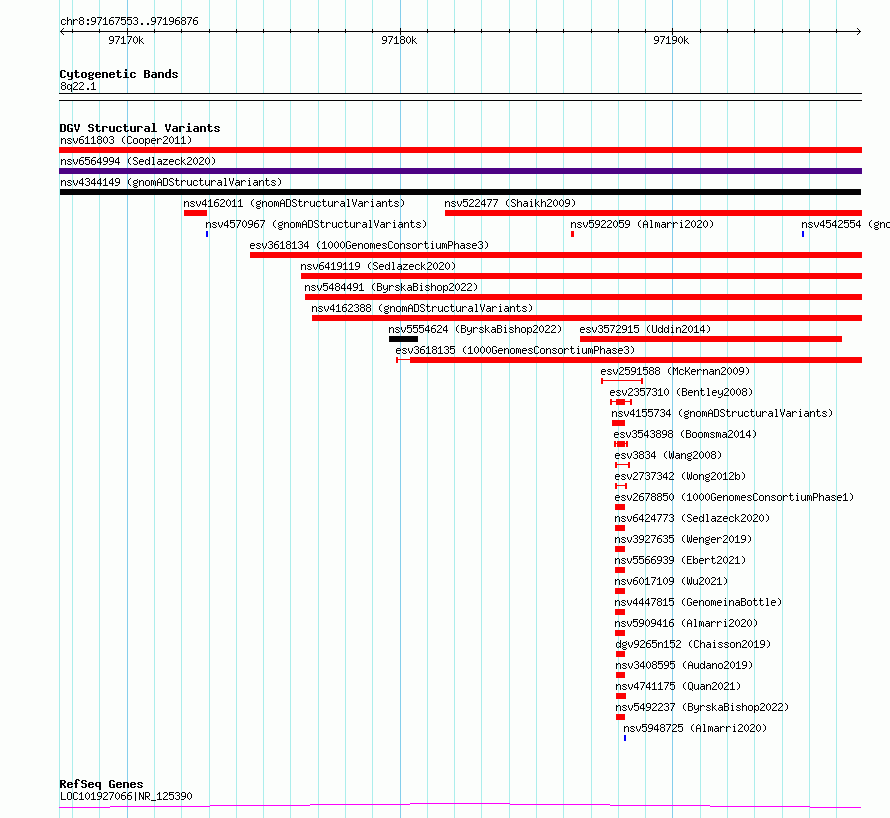Open the nsv5948725 (Almarri2020) label
Viewport: 890px width, 818px height.
[x=695, y=728]
